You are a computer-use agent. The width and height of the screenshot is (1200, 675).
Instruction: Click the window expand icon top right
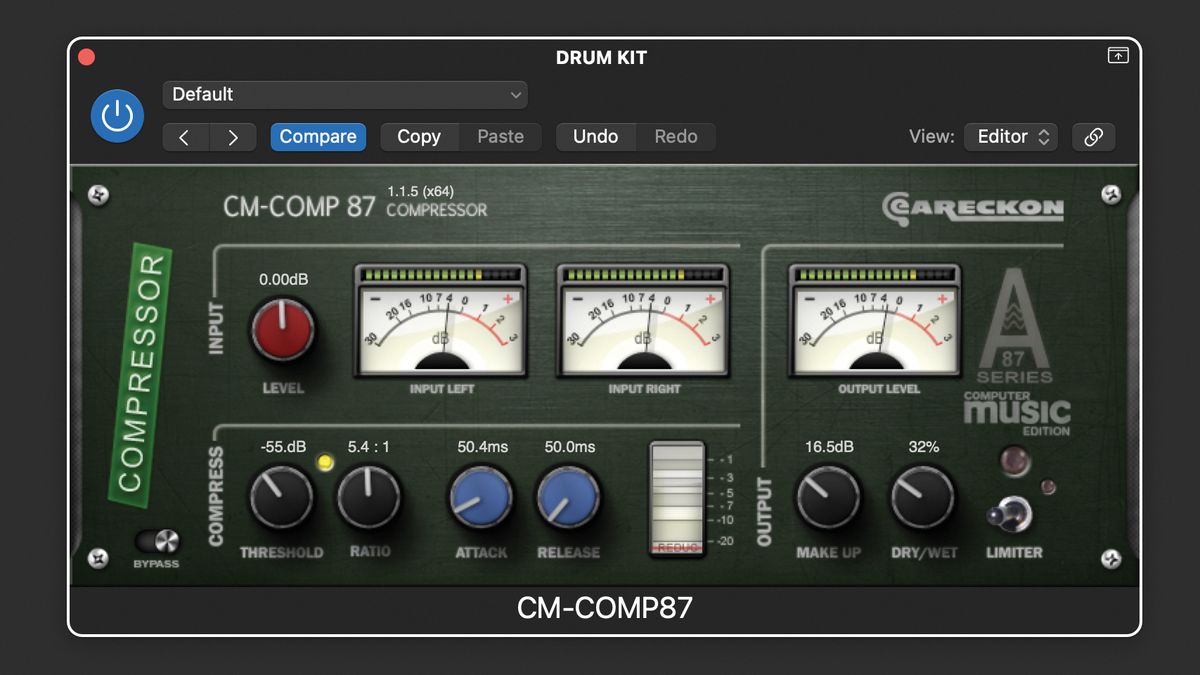1118,56
